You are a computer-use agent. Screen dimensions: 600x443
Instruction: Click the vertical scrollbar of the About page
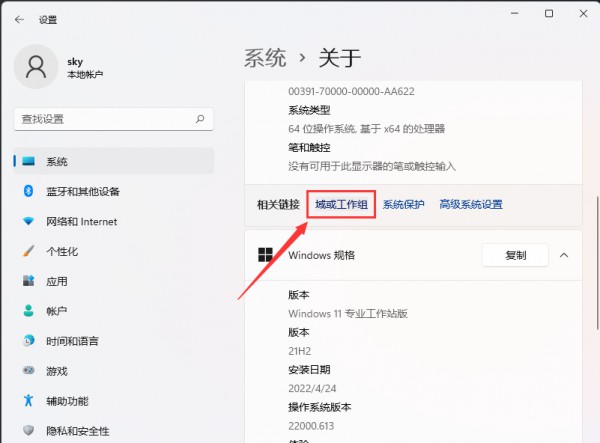[x=597, y=262]
